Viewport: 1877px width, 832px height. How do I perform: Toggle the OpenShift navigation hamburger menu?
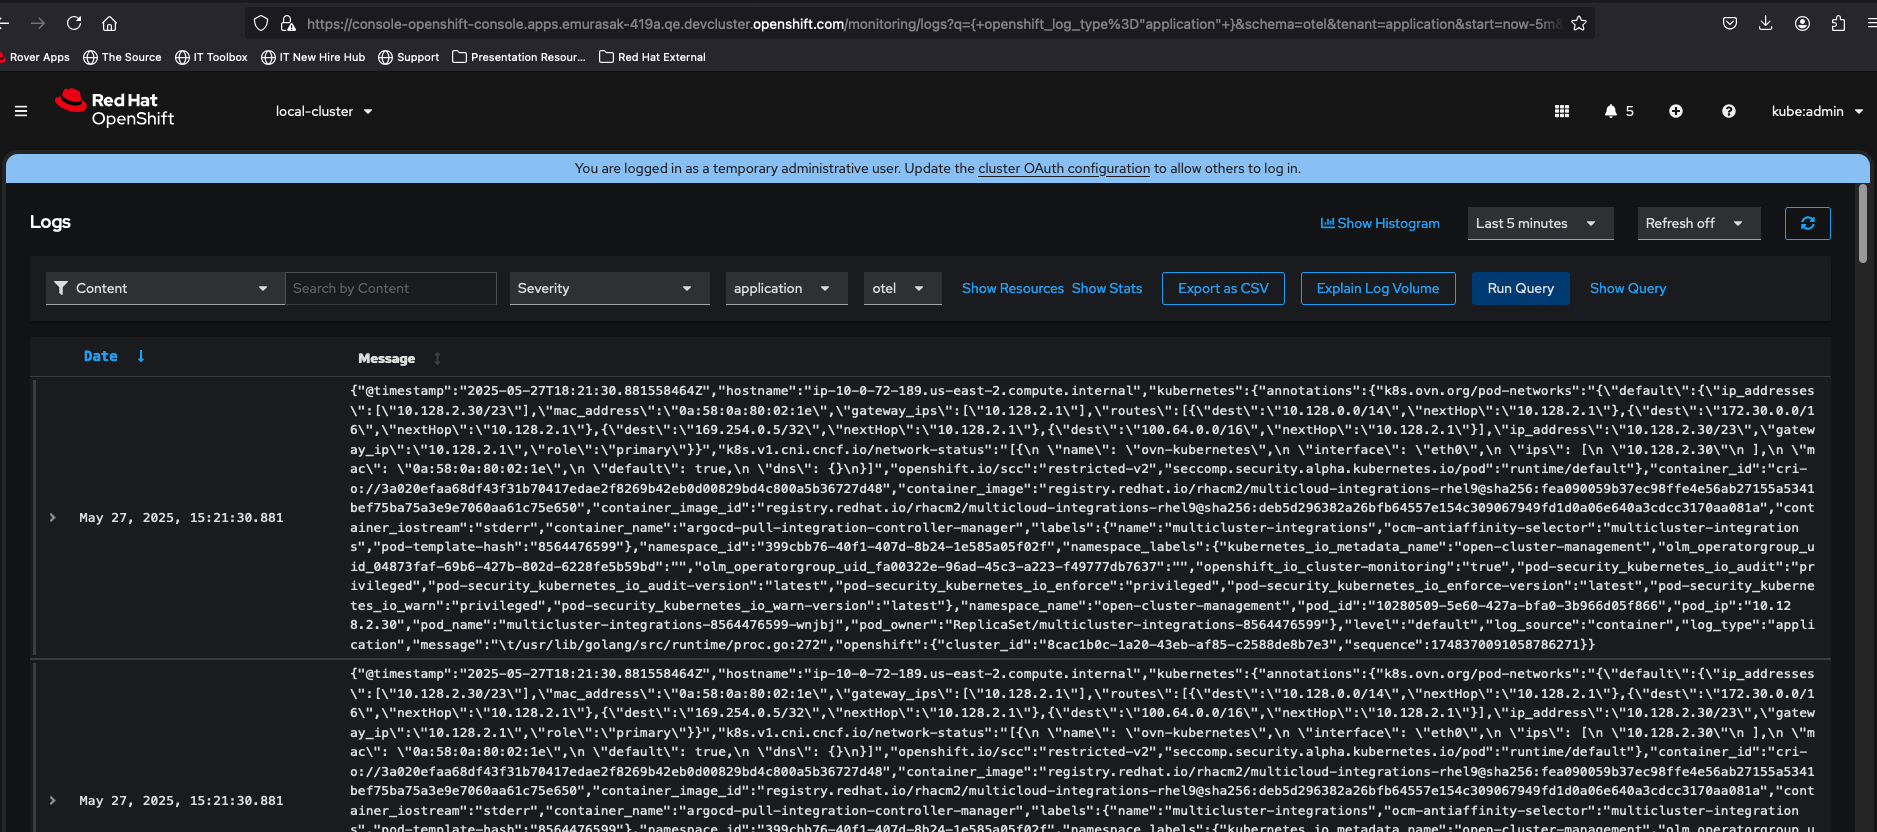pyautogui.click(x=21, y=111)
